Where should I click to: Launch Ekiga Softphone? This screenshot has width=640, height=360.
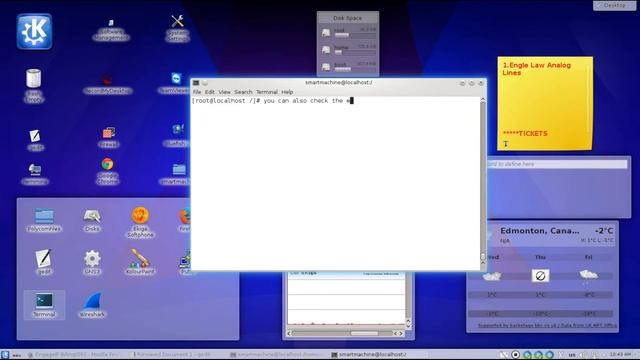click(x=140, y=222)
